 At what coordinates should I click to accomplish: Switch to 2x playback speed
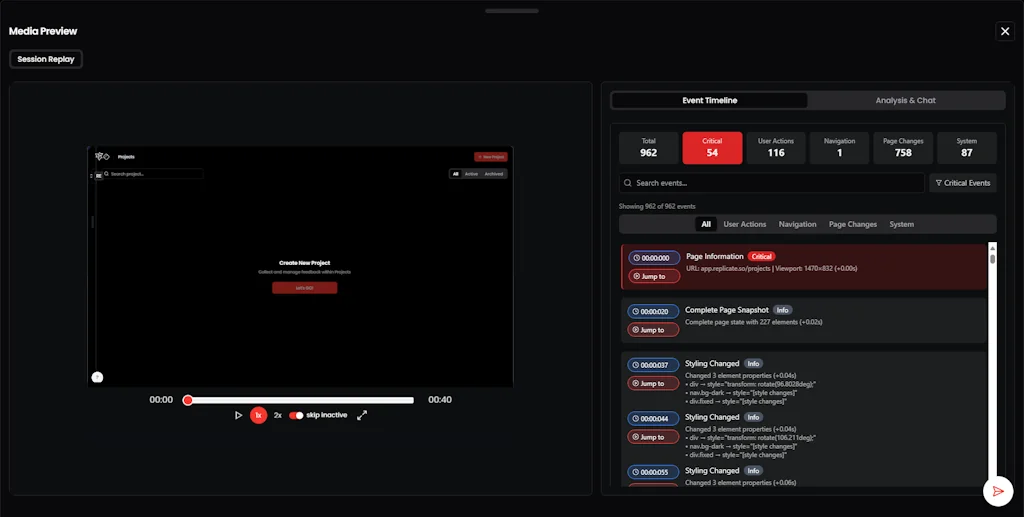(x=278, y=415)
